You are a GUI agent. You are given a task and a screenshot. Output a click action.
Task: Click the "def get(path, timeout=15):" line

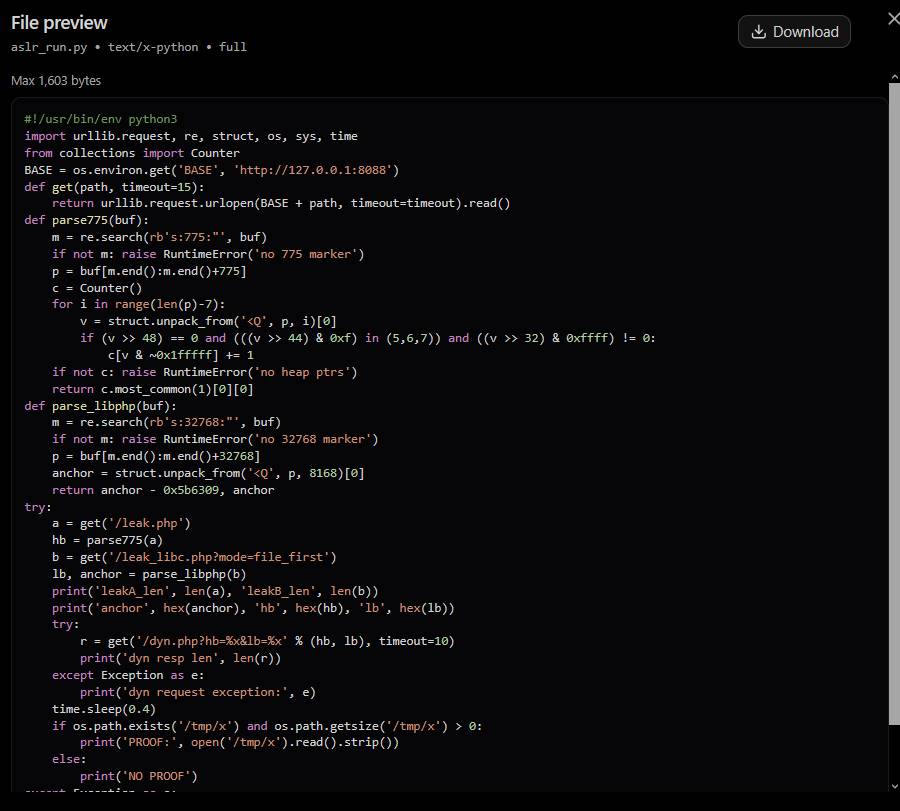[114, 187]
